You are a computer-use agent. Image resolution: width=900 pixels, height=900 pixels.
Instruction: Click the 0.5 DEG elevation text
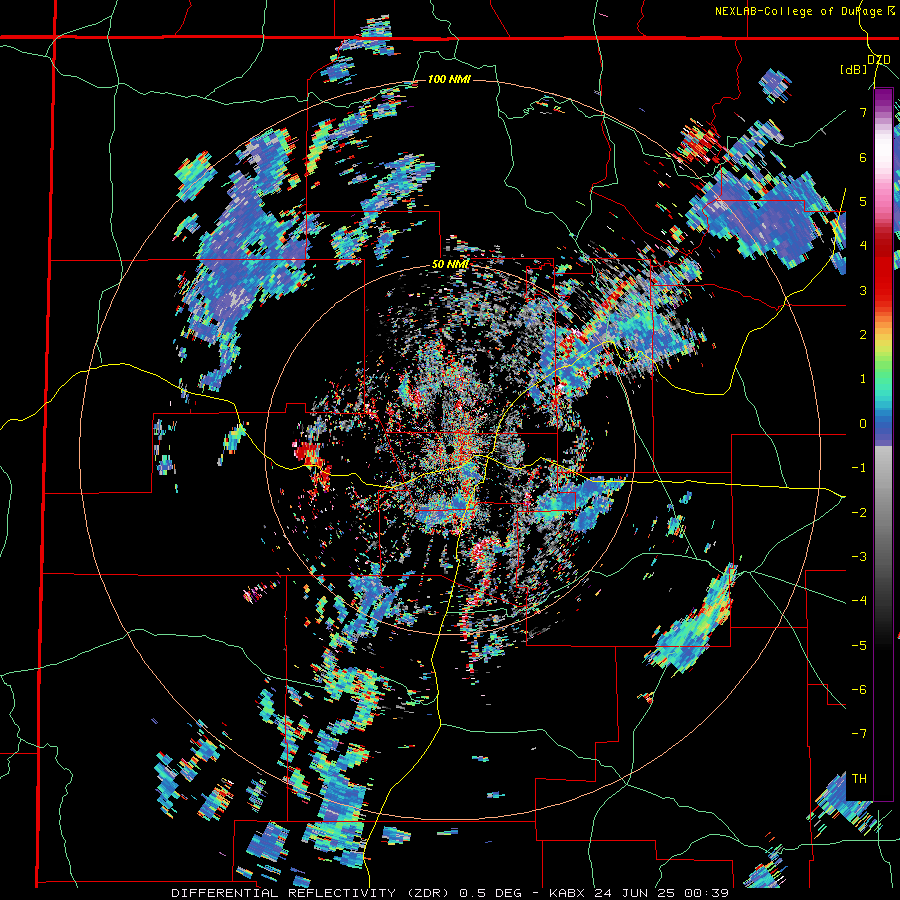click(x=491, y=893)
